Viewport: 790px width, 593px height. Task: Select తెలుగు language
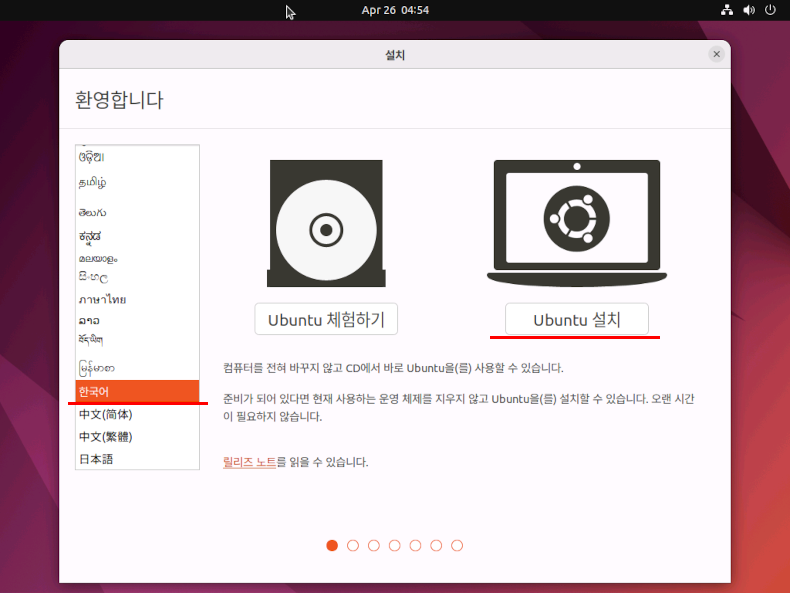(137, 212)
